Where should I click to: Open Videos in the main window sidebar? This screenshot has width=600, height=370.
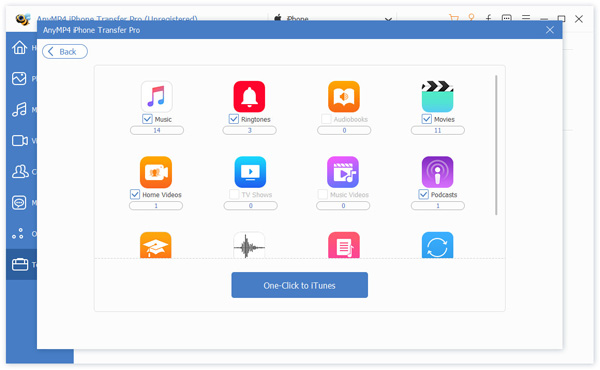[x=22, y=140]
